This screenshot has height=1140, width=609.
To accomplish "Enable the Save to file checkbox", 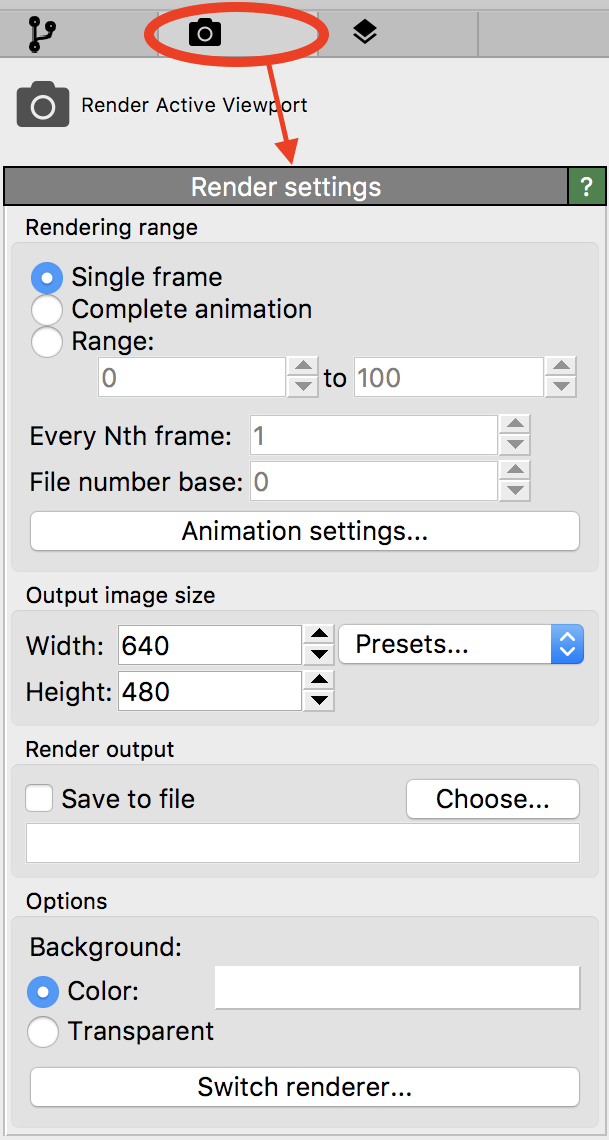I will [40, 799].
